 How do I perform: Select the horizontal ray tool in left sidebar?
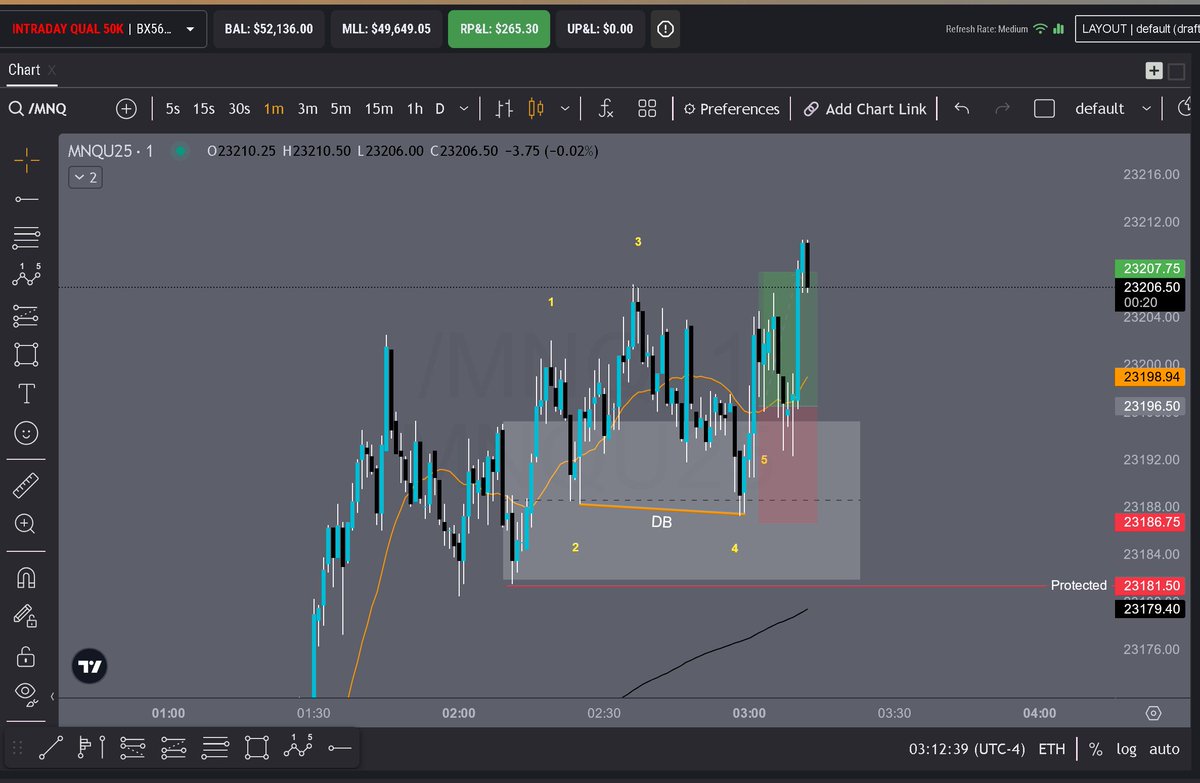pyautogui.click(x=27, y=199)
